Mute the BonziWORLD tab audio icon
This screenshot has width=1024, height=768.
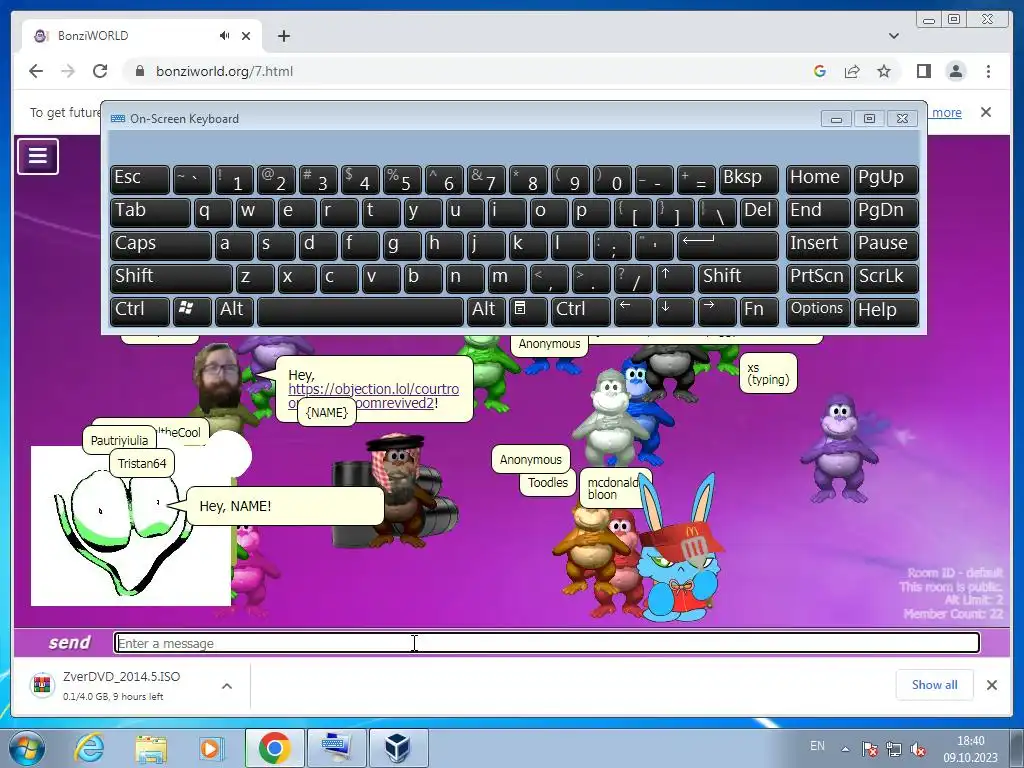(225, 36)
